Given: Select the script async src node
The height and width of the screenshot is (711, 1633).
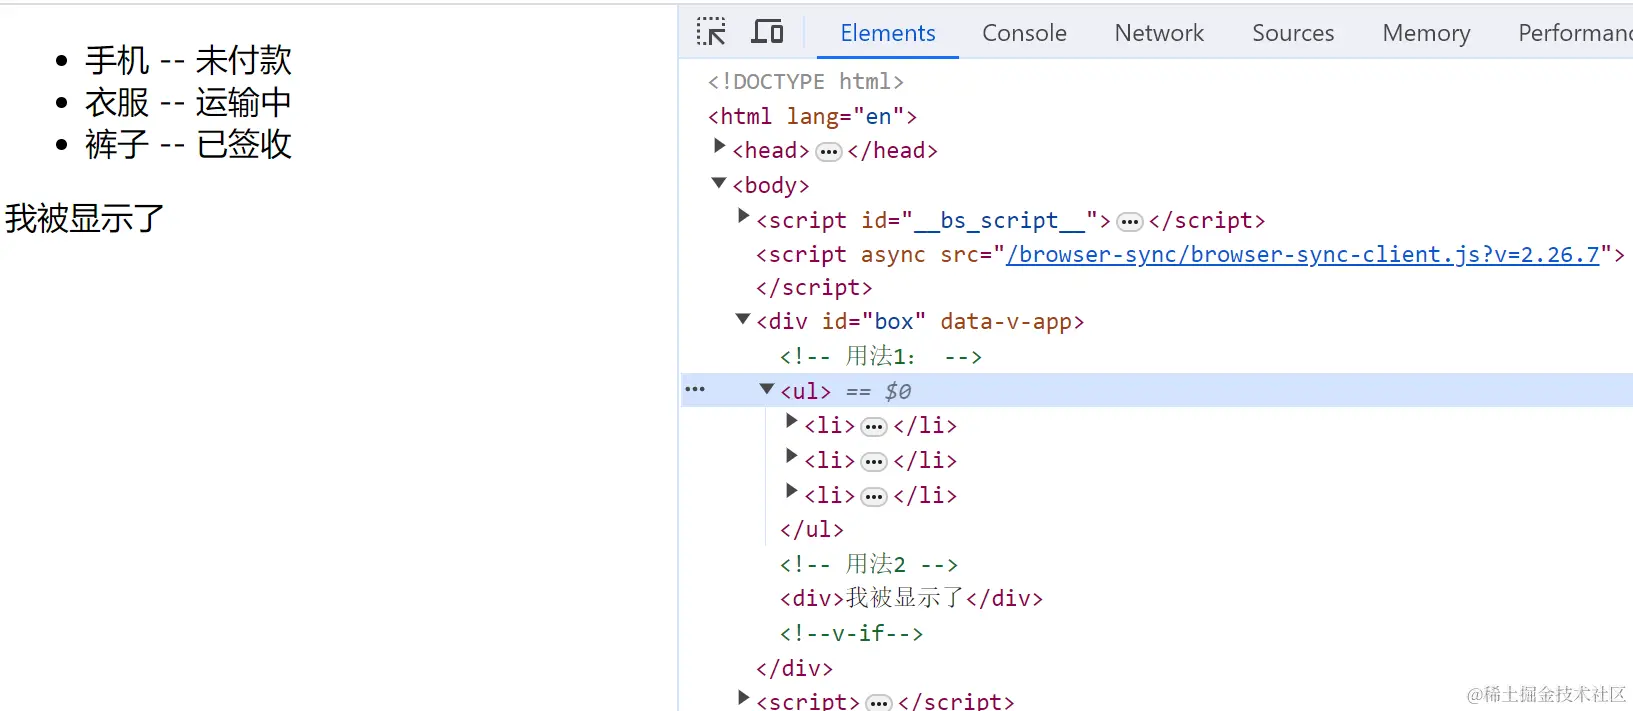Looking at the screenshot, I should 1190,255.
